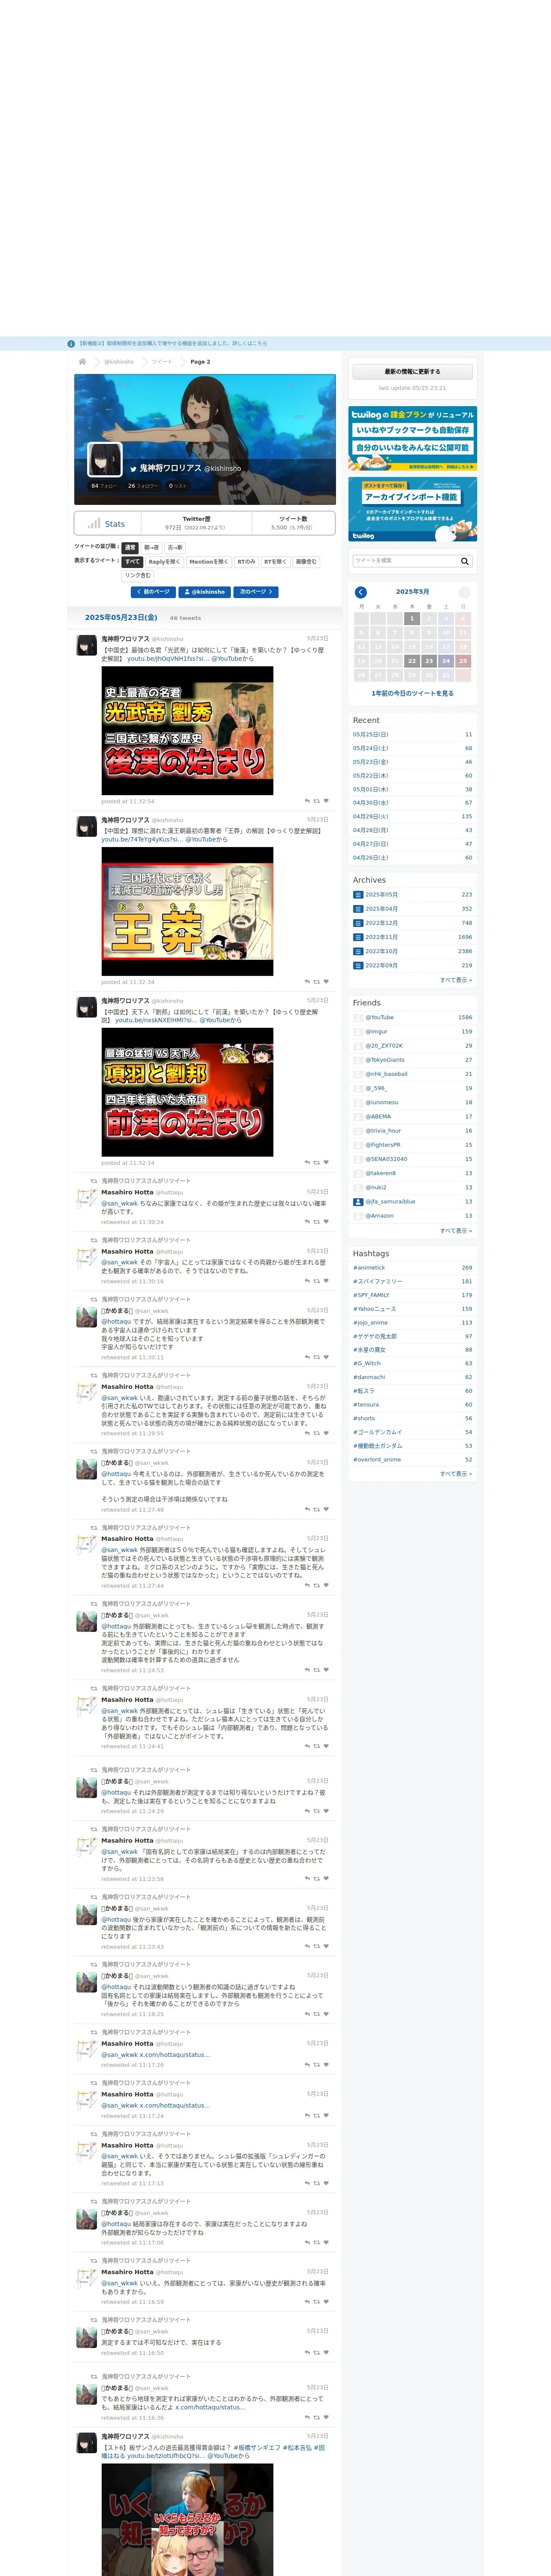Viewport: 551px width, 2576px height.
Task: Open the Stats tab
Action: click(x=107, y=523)
